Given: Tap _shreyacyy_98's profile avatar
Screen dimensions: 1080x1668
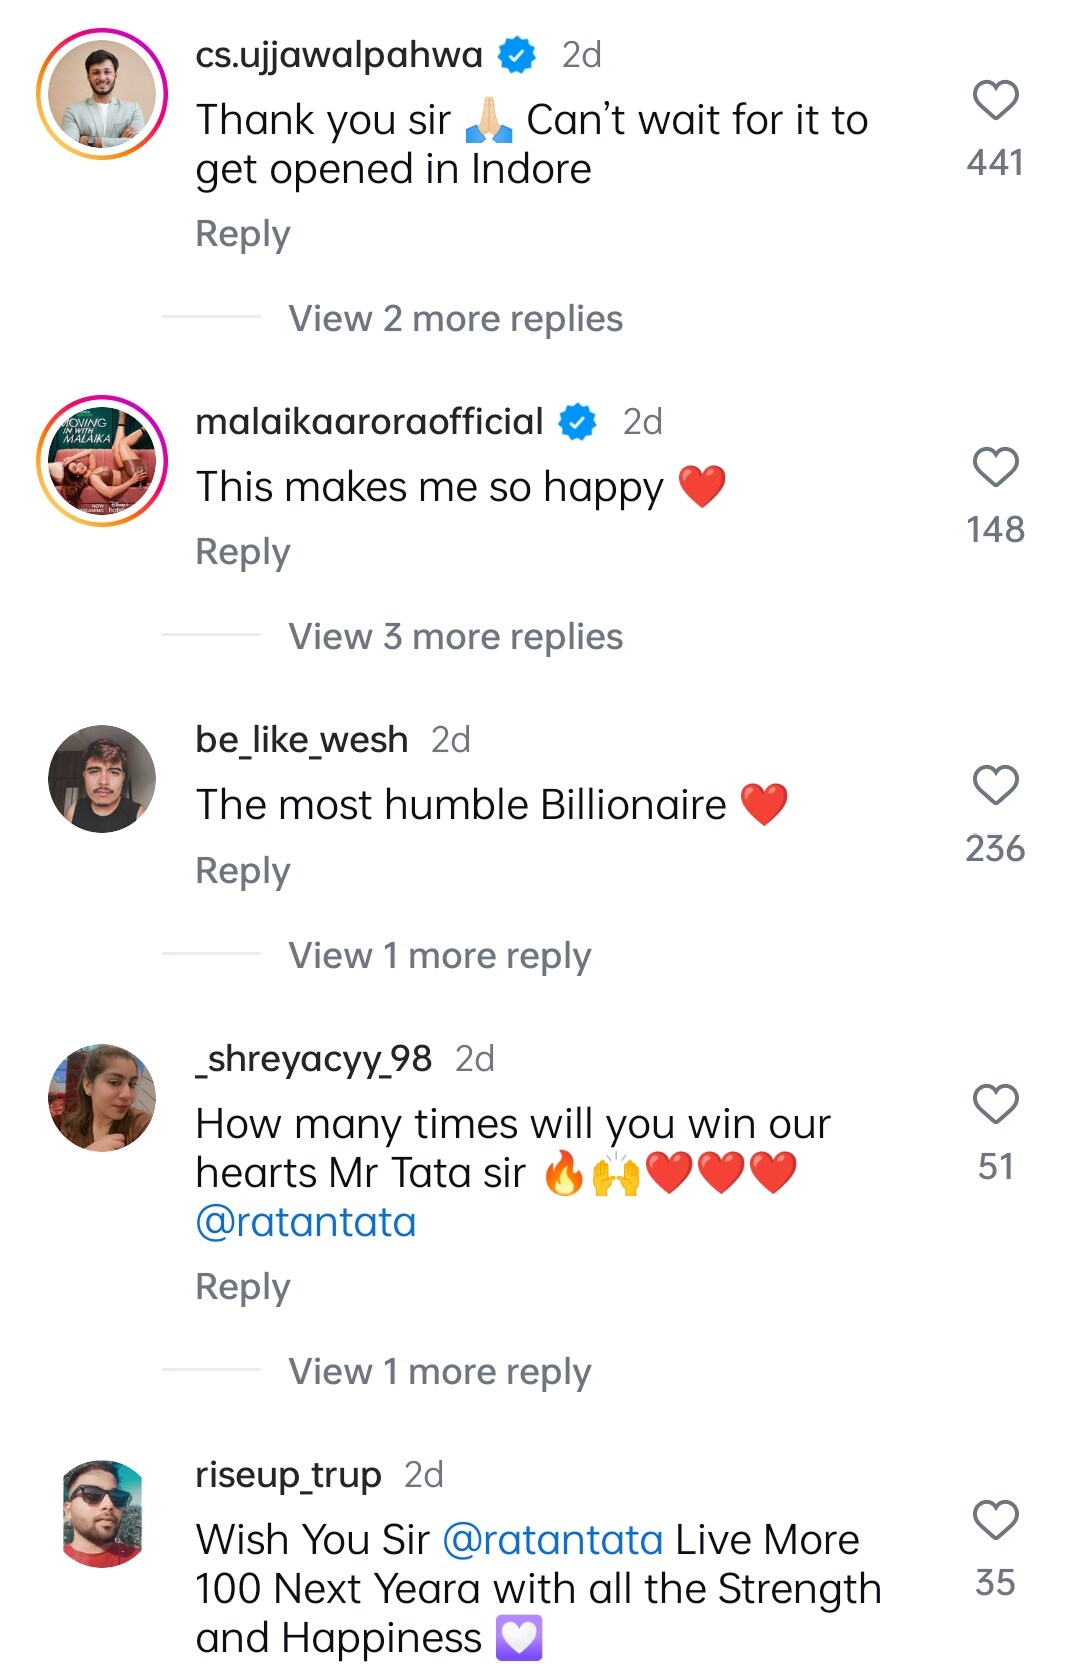Looking at the screenshot, I should [x=102, y=1098].
